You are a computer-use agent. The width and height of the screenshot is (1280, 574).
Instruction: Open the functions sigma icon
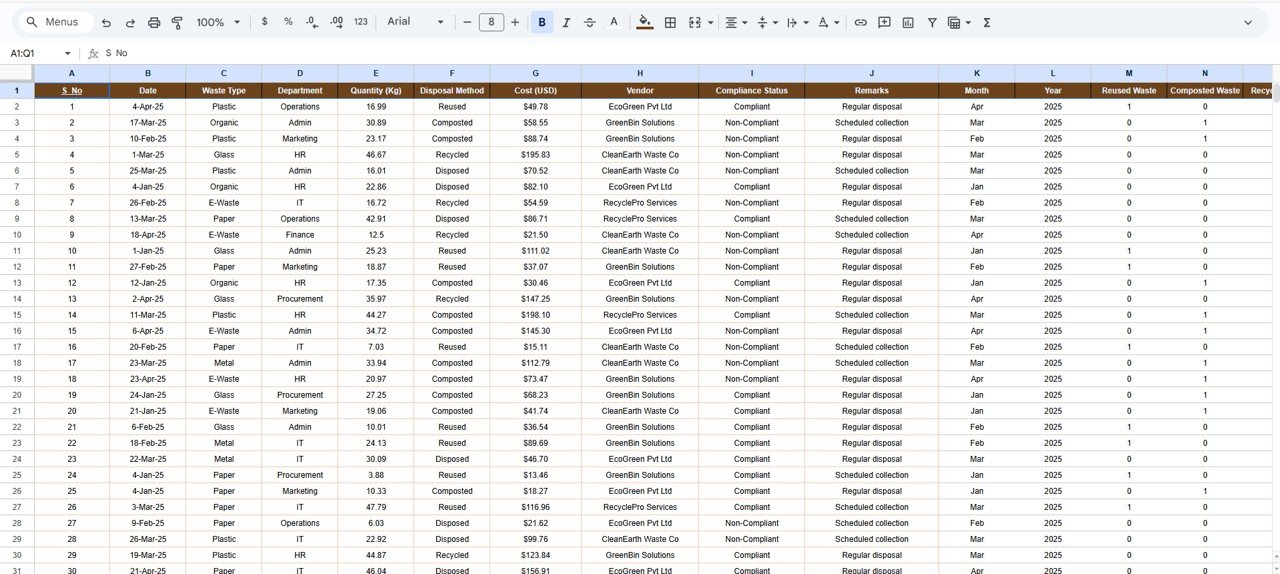click(x=987, y=22)
